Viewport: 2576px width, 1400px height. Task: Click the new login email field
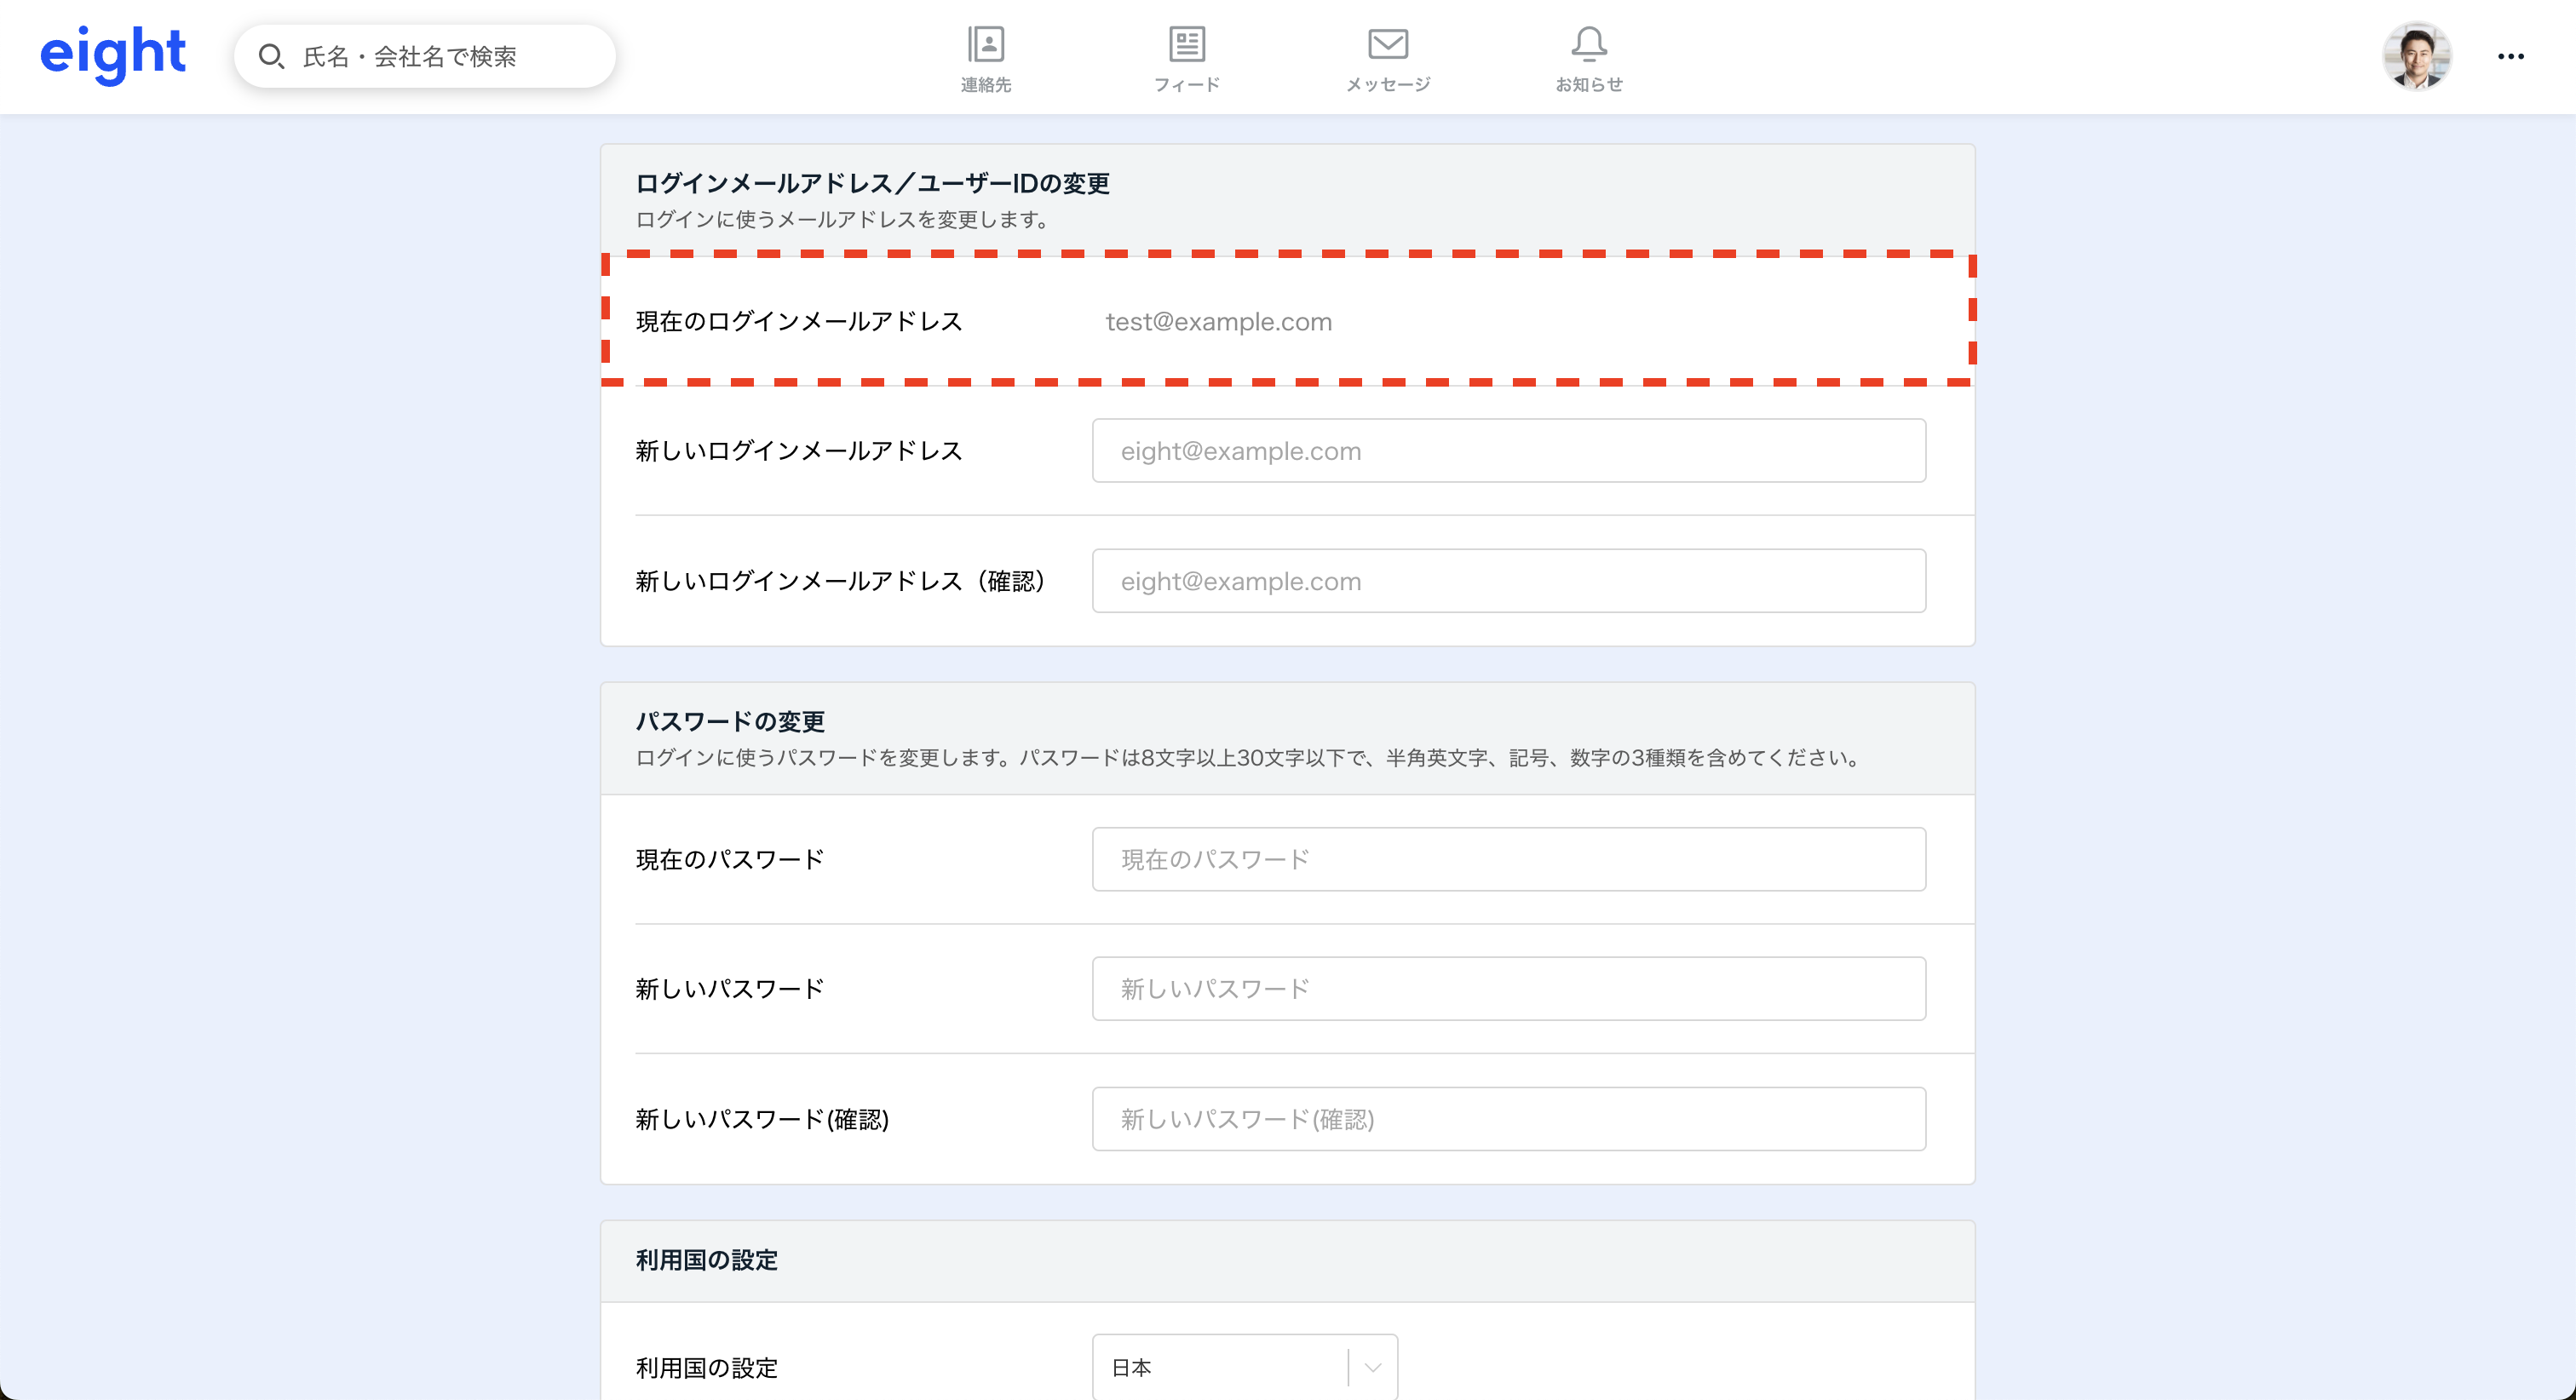(1508, 451)
